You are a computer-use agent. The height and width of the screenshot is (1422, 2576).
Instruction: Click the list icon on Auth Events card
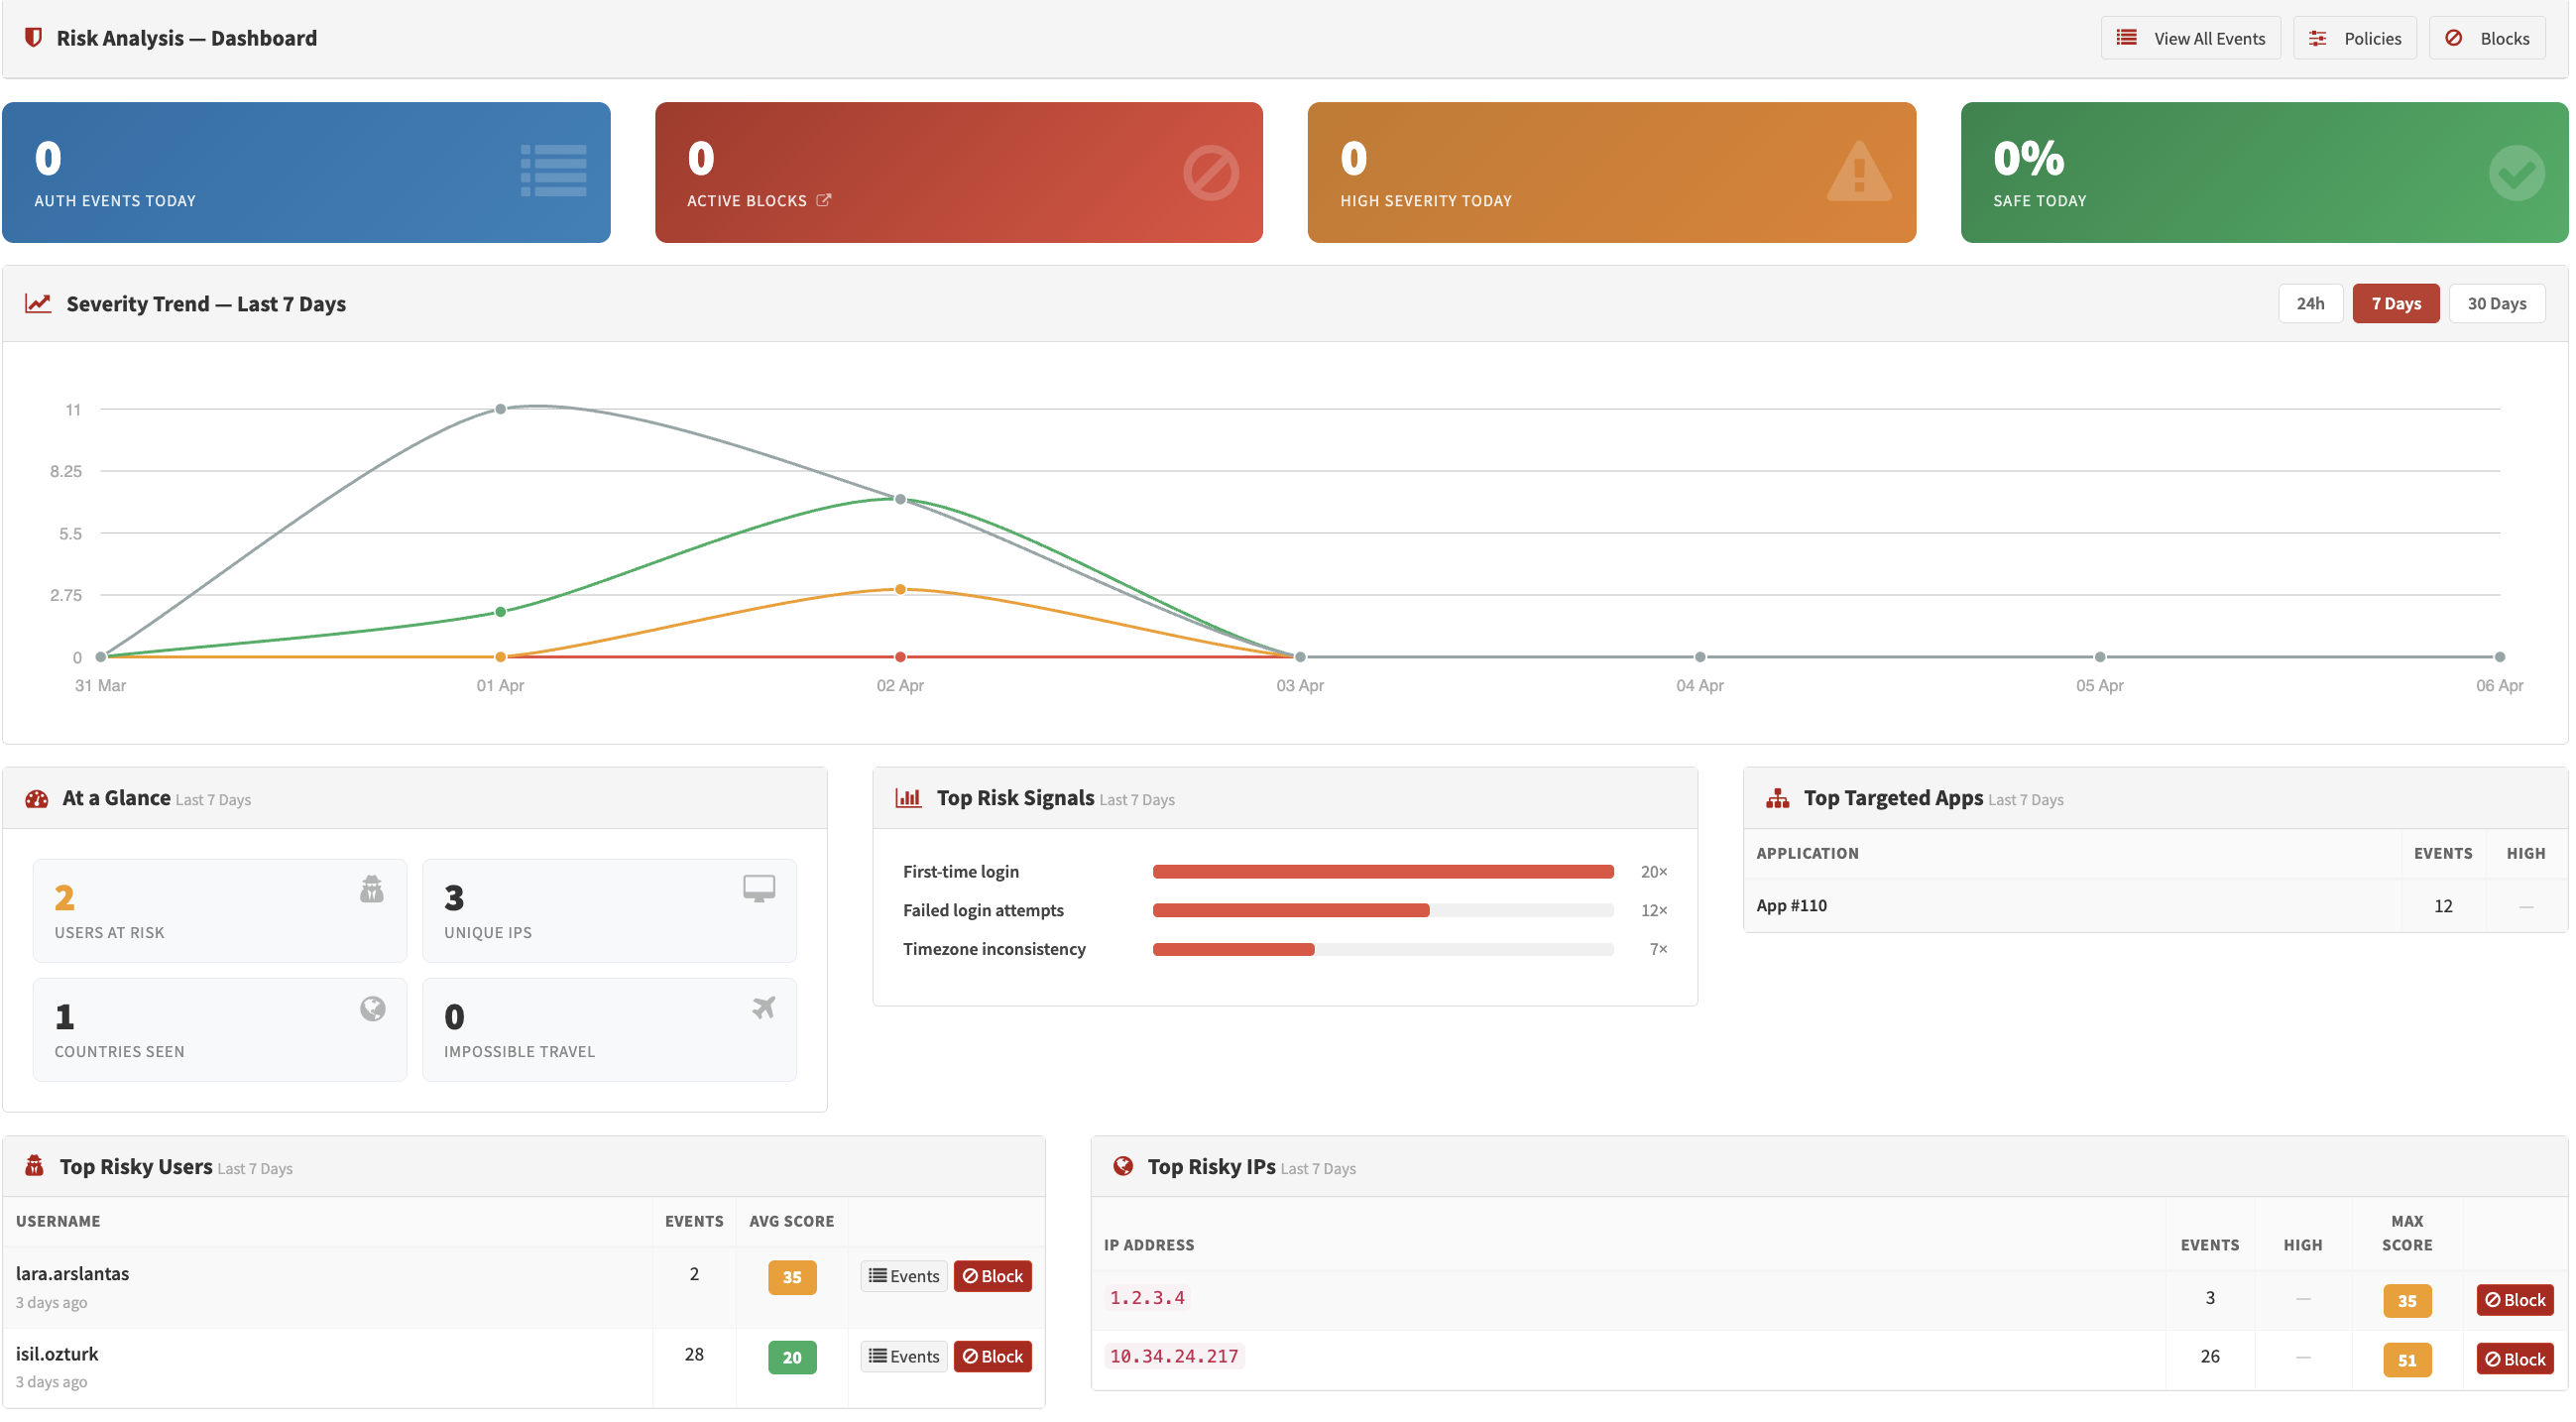554,171
